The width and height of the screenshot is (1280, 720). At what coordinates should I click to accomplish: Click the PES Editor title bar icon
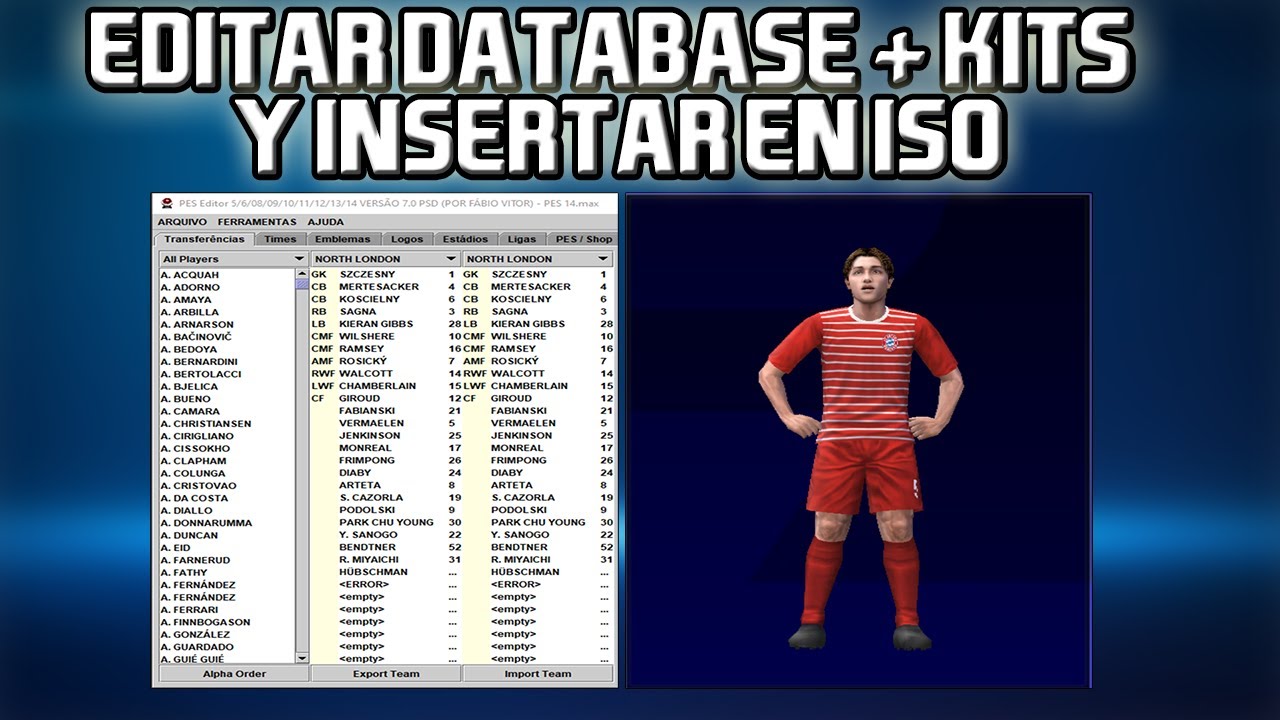(167, 204)
